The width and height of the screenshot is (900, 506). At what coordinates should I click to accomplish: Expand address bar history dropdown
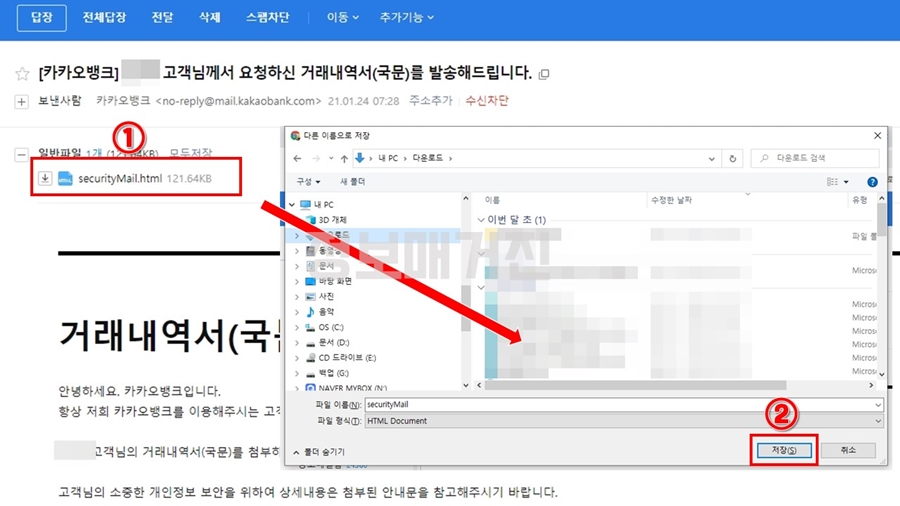pos(712,159)
